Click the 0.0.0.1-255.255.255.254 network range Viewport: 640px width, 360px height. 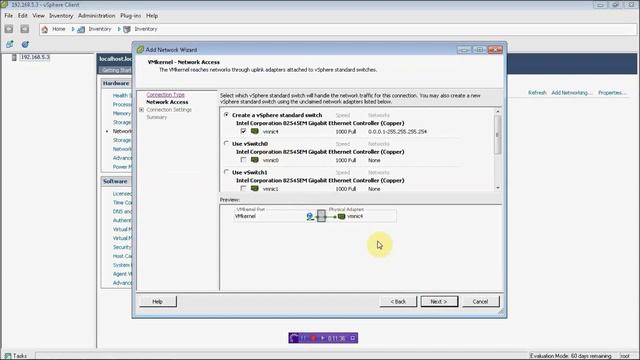(x=398, y=131)
